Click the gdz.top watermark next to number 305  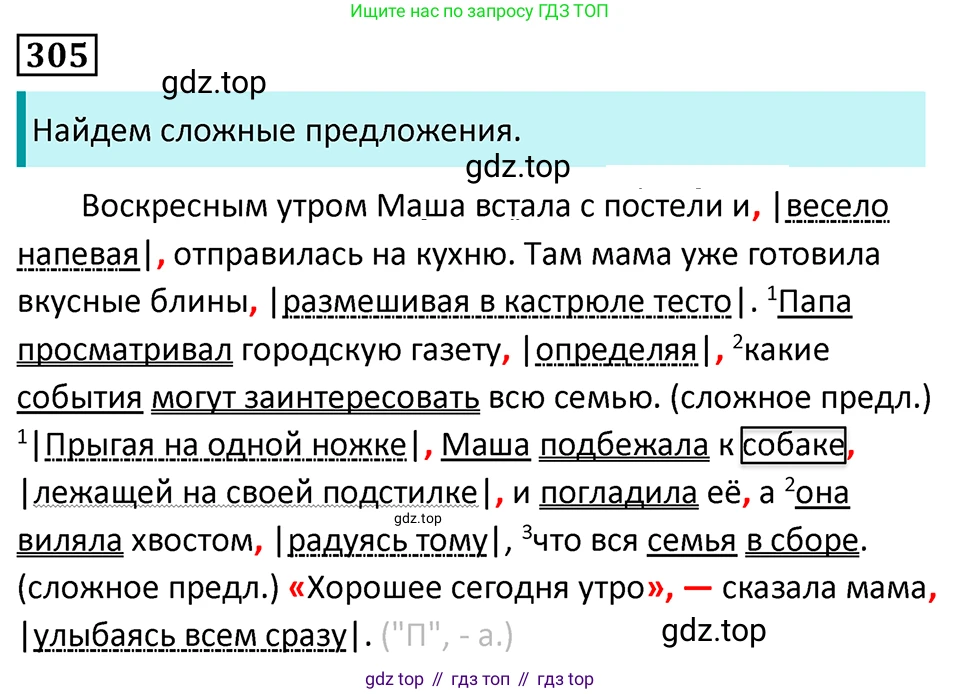(x=213, y=83)
